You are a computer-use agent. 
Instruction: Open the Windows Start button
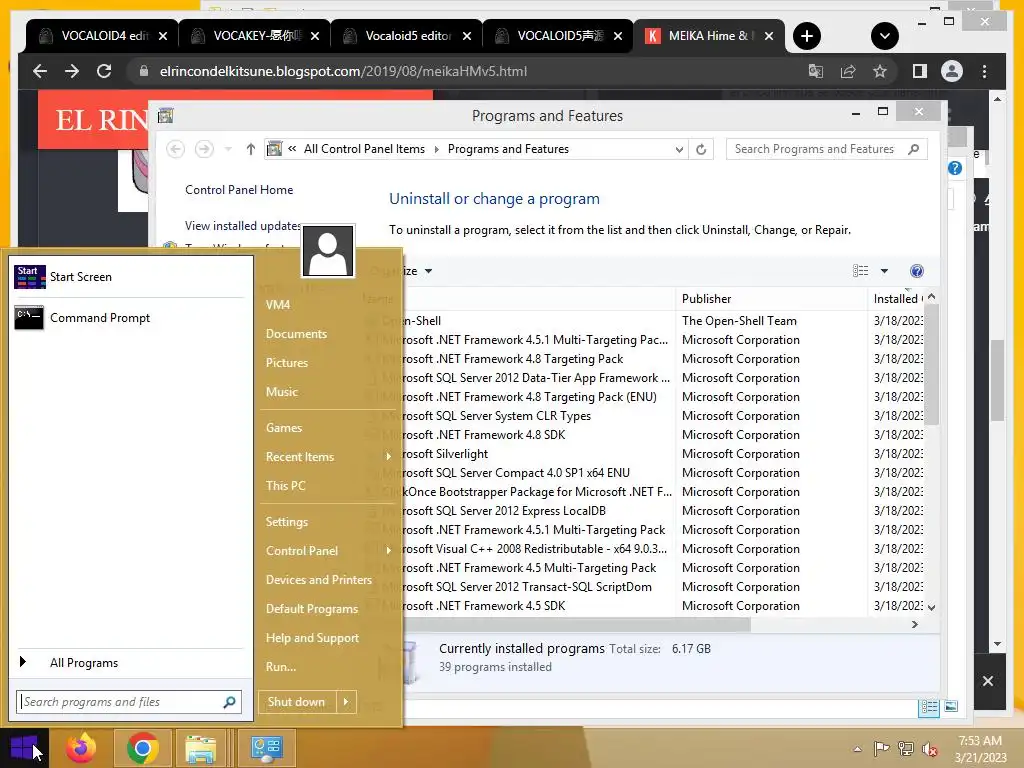[24, 748]
